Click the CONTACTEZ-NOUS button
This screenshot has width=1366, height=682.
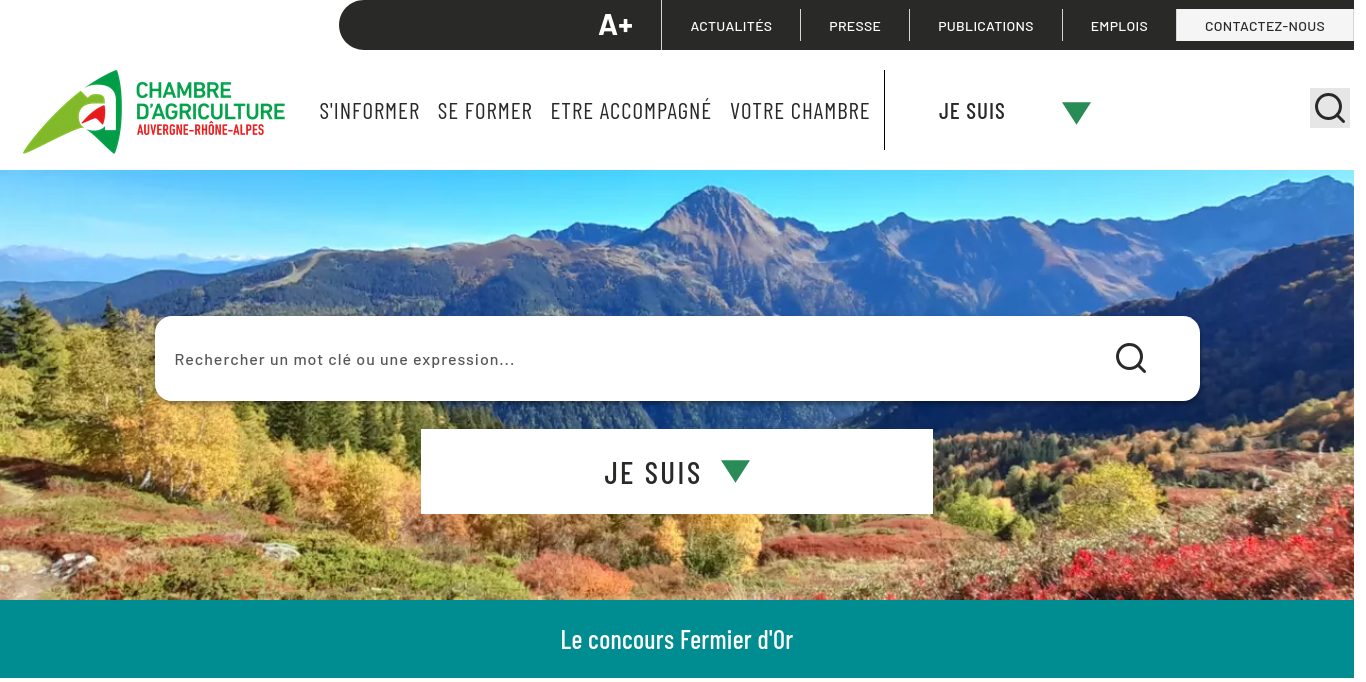tap(1265, 26)
